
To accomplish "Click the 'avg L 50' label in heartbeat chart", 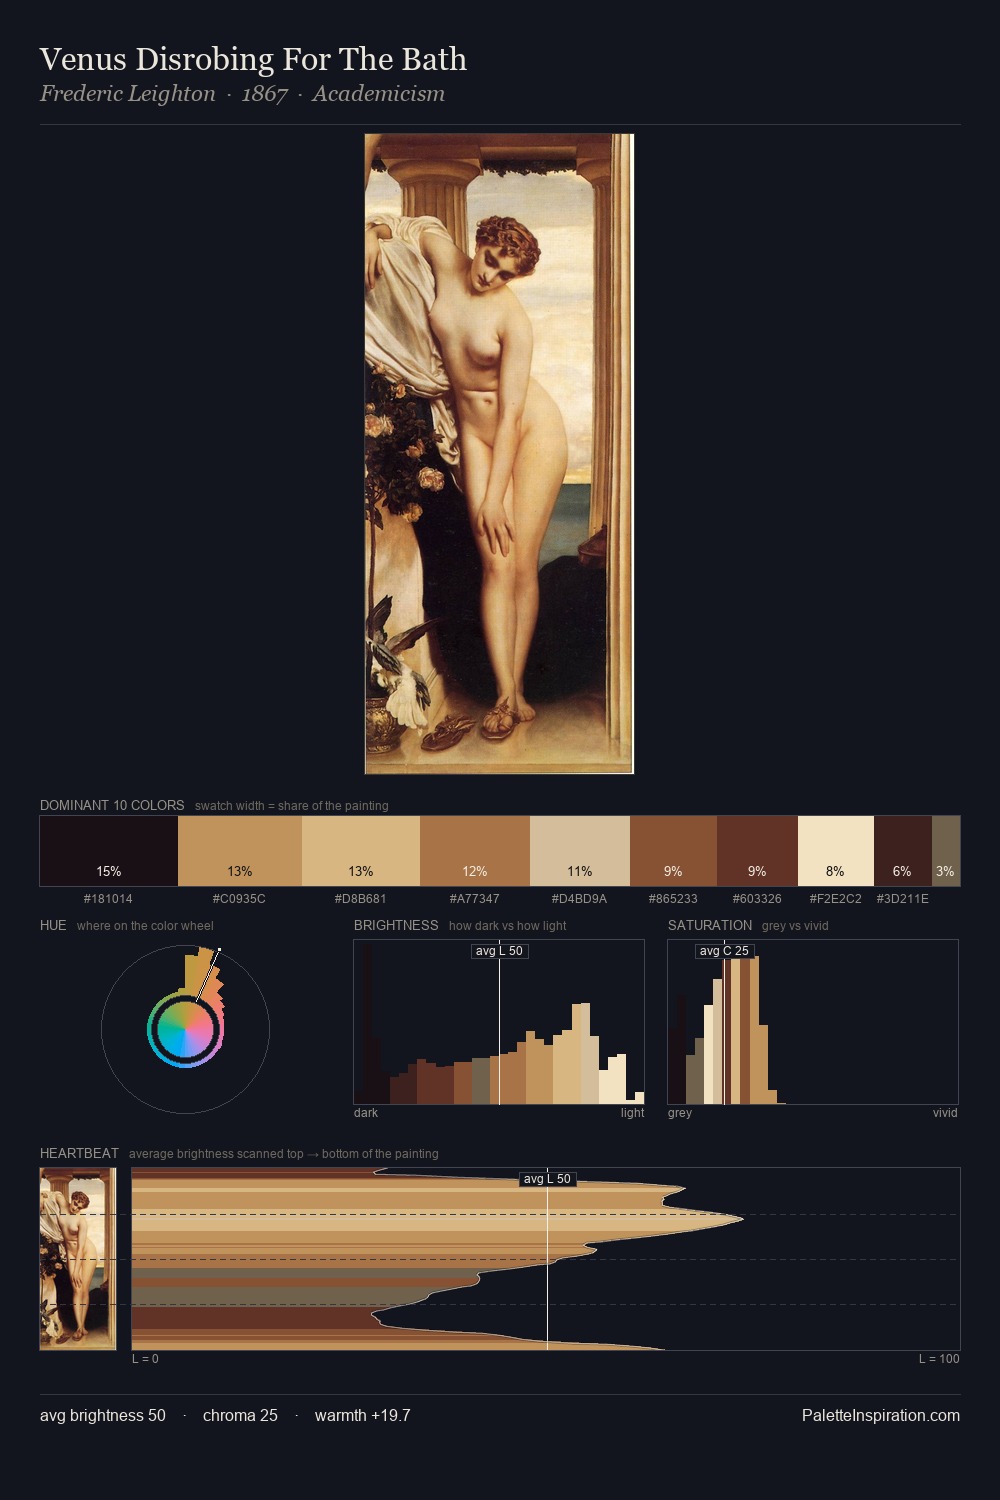I will coord(547,1179).
